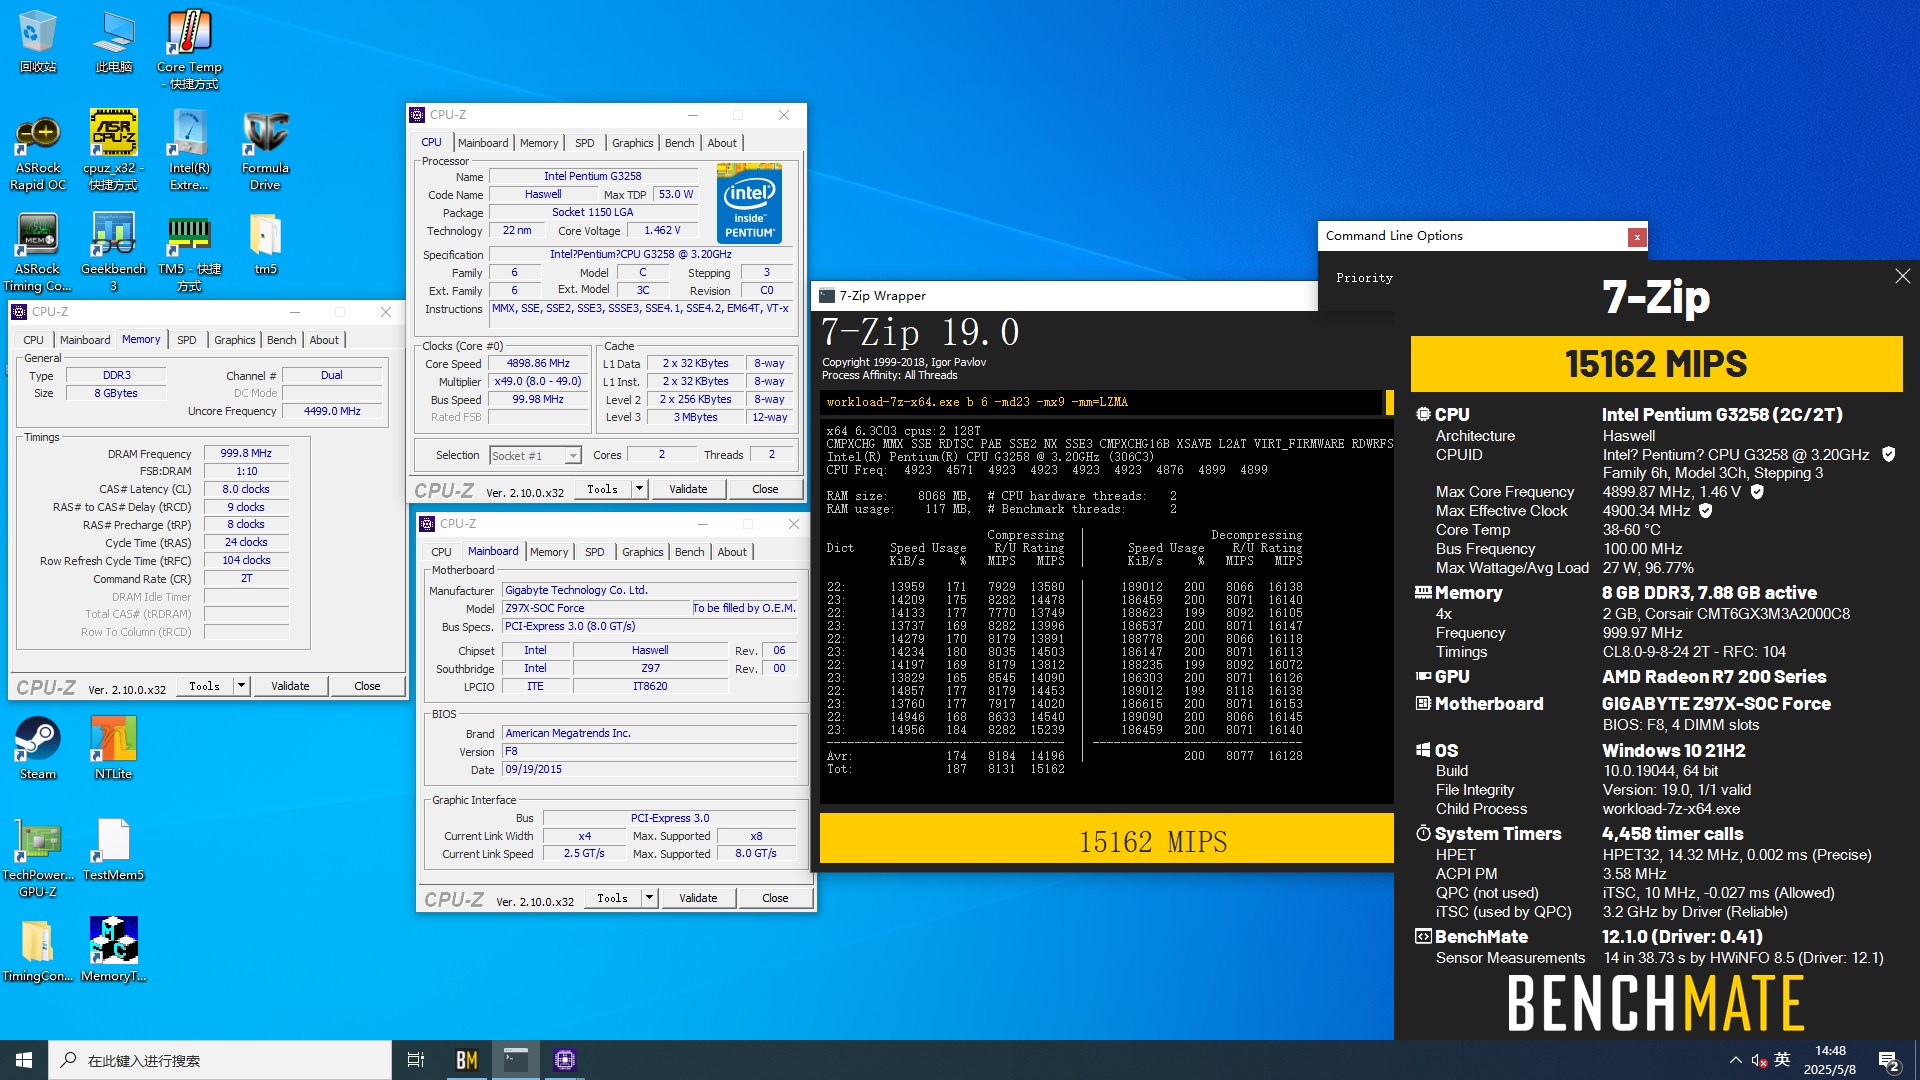Close the BenchMate 7-Zip result panel
Viewport: 1920px width, 1080px height.
[x=1902, y=276]
